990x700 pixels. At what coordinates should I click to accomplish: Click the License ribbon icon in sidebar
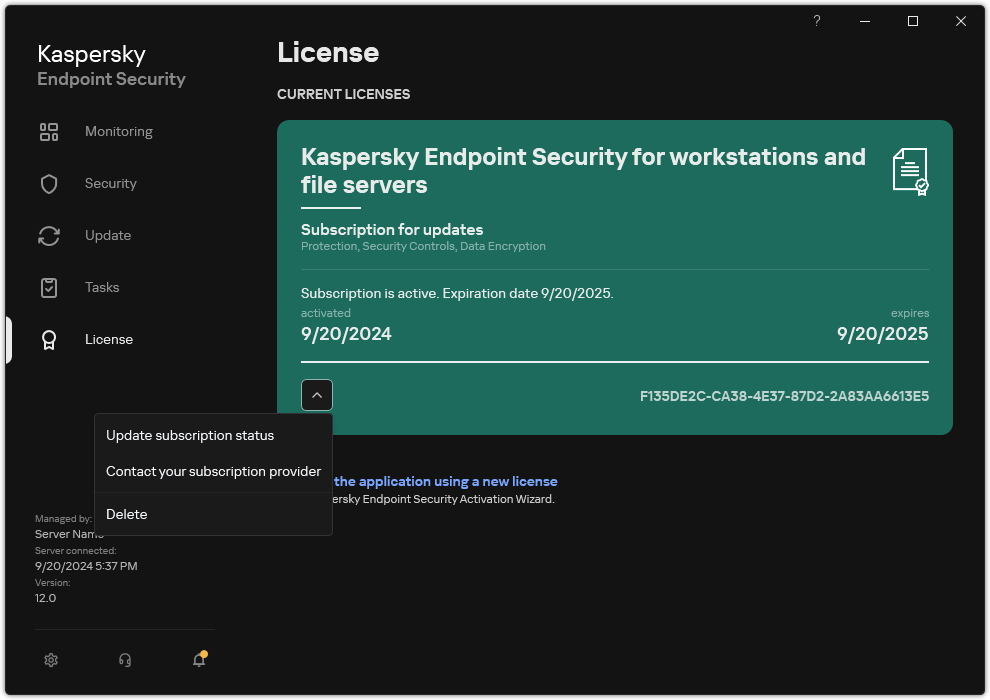49,340
